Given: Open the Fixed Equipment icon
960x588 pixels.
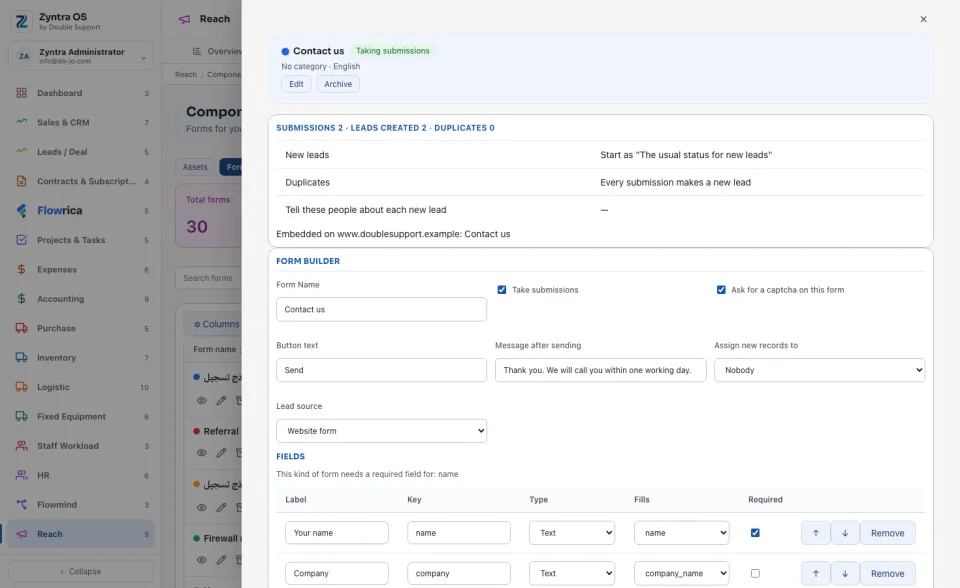Looking at the screenshot, I should coord(21,416).
